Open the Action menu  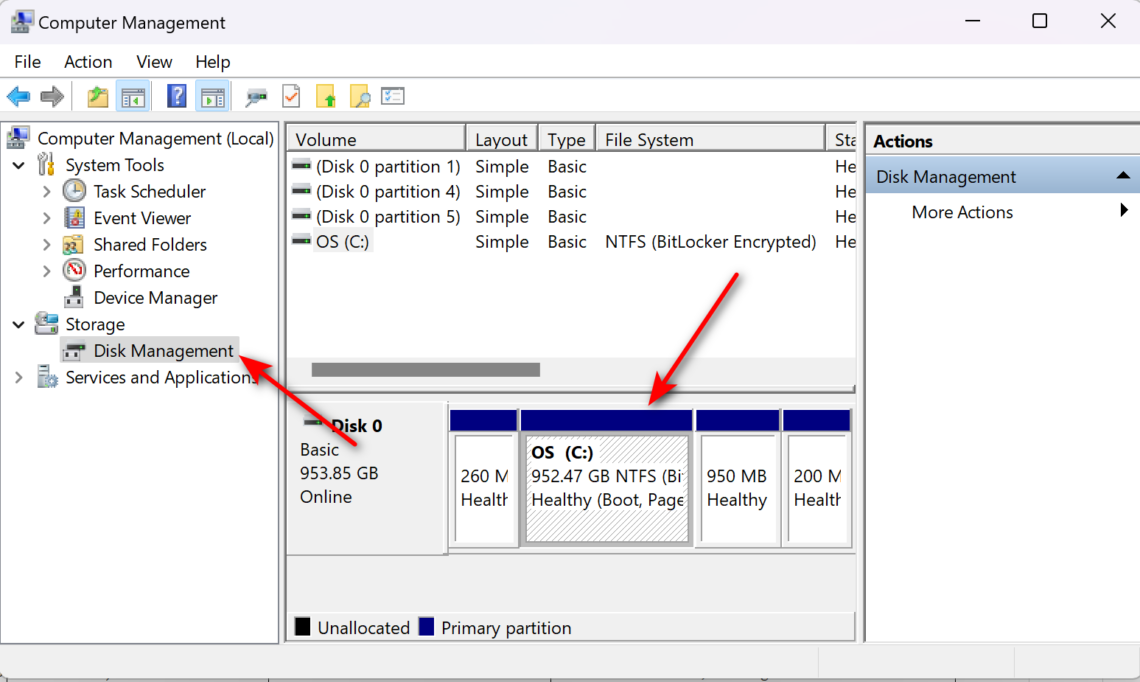click(88, 61)
